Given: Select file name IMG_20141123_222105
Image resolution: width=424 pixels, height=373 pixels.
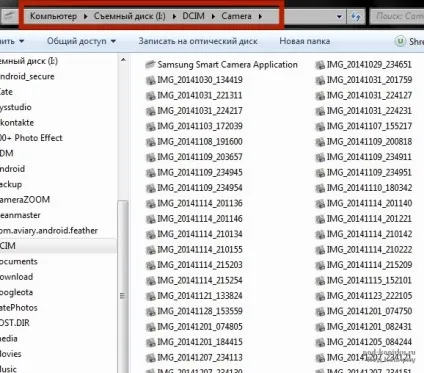Looking at the screenshot, I should pos(369,296).
